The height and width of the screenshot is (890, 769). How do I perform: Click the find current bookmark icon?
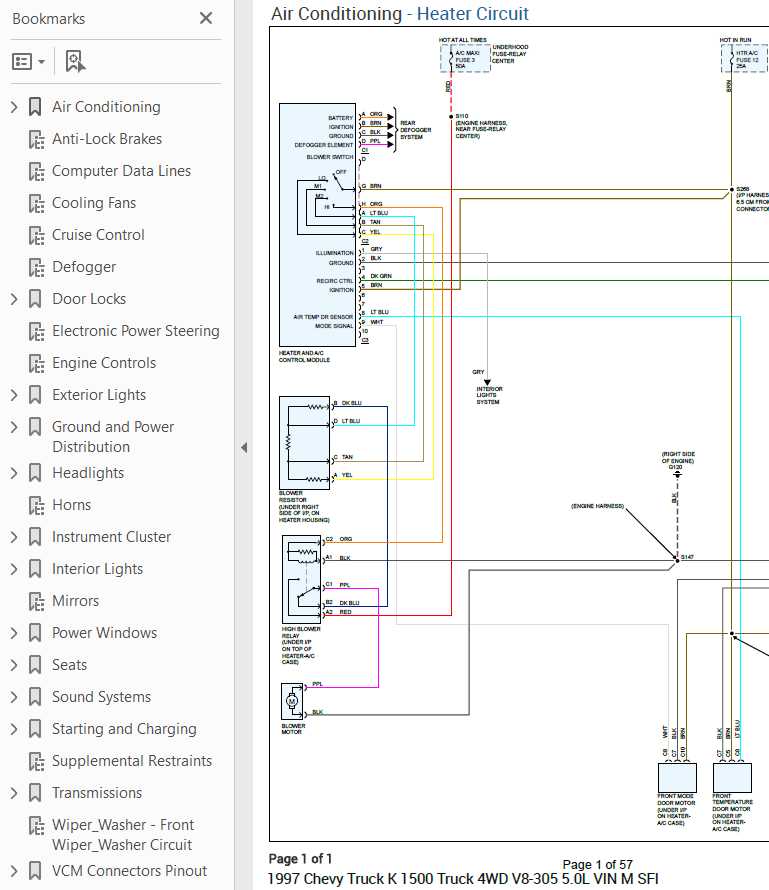(75, 61)
